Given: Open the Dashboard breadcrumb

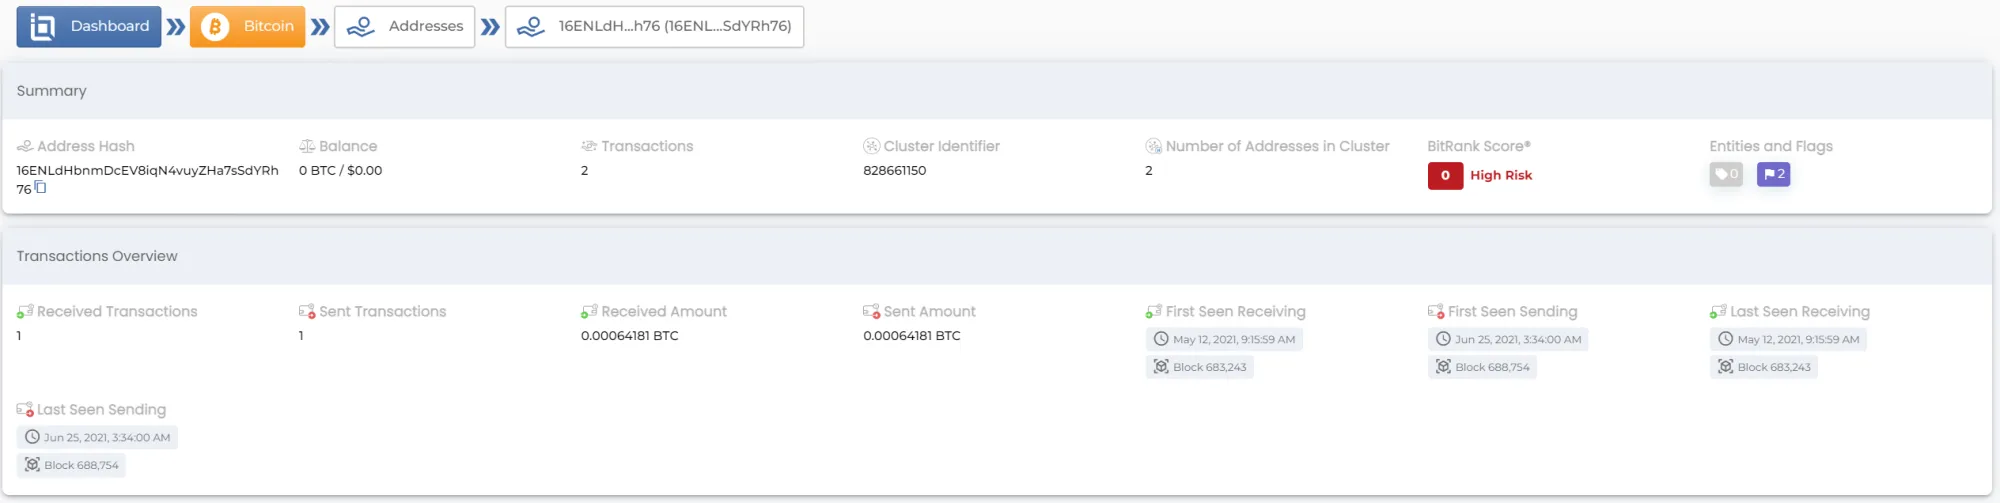Looking at the screenshot, I should (89, 26).
